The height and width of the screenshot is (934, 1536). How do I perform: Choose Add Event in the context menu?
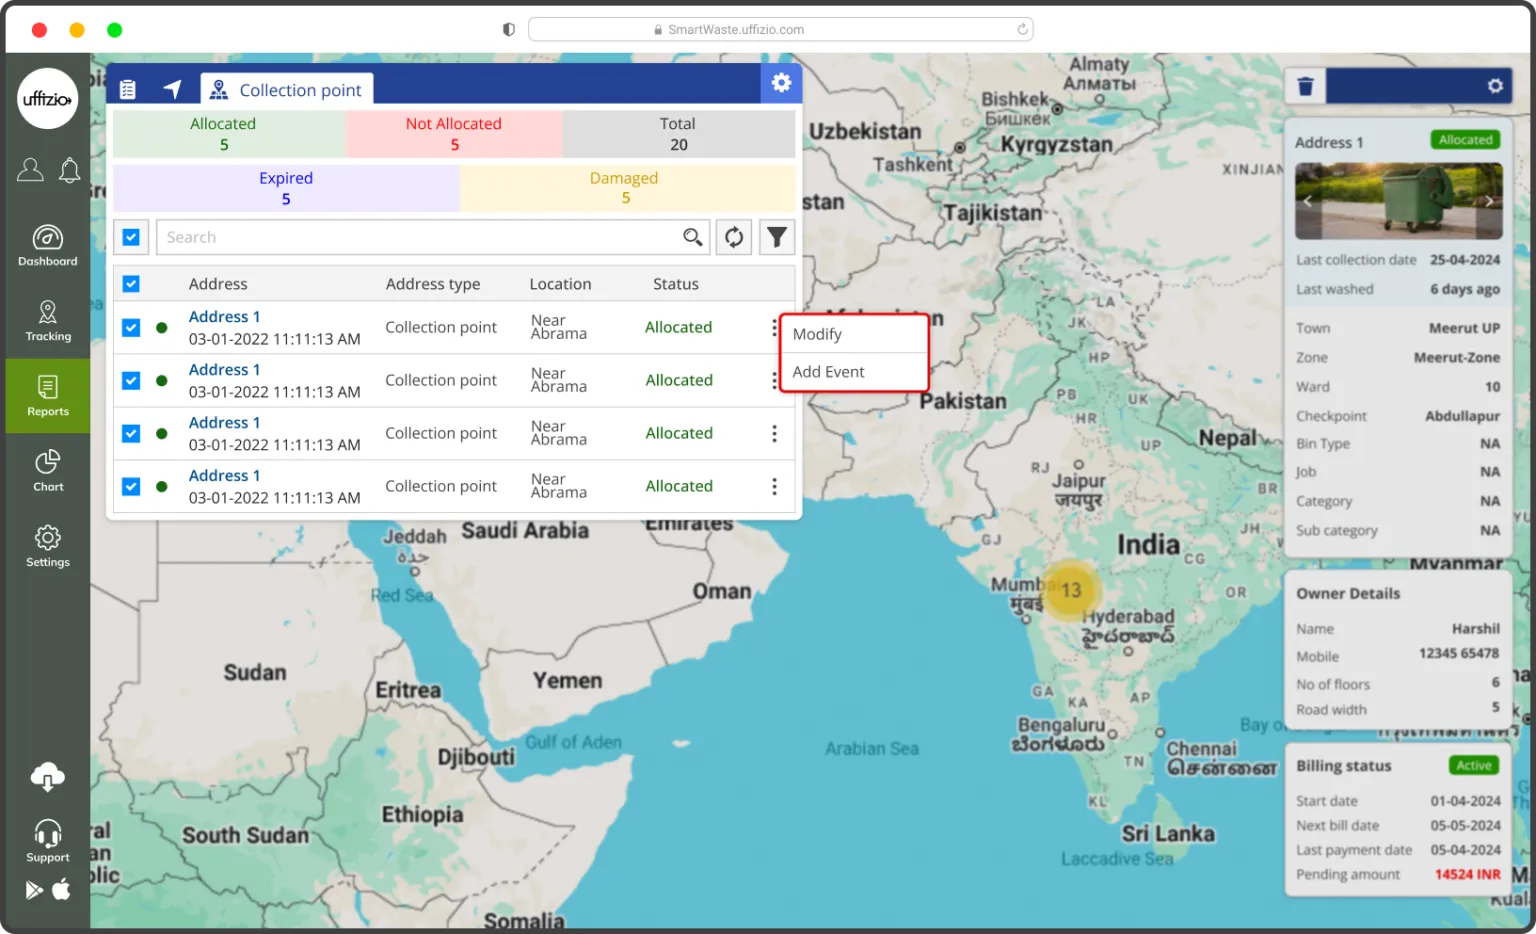(x=828, y=372)
